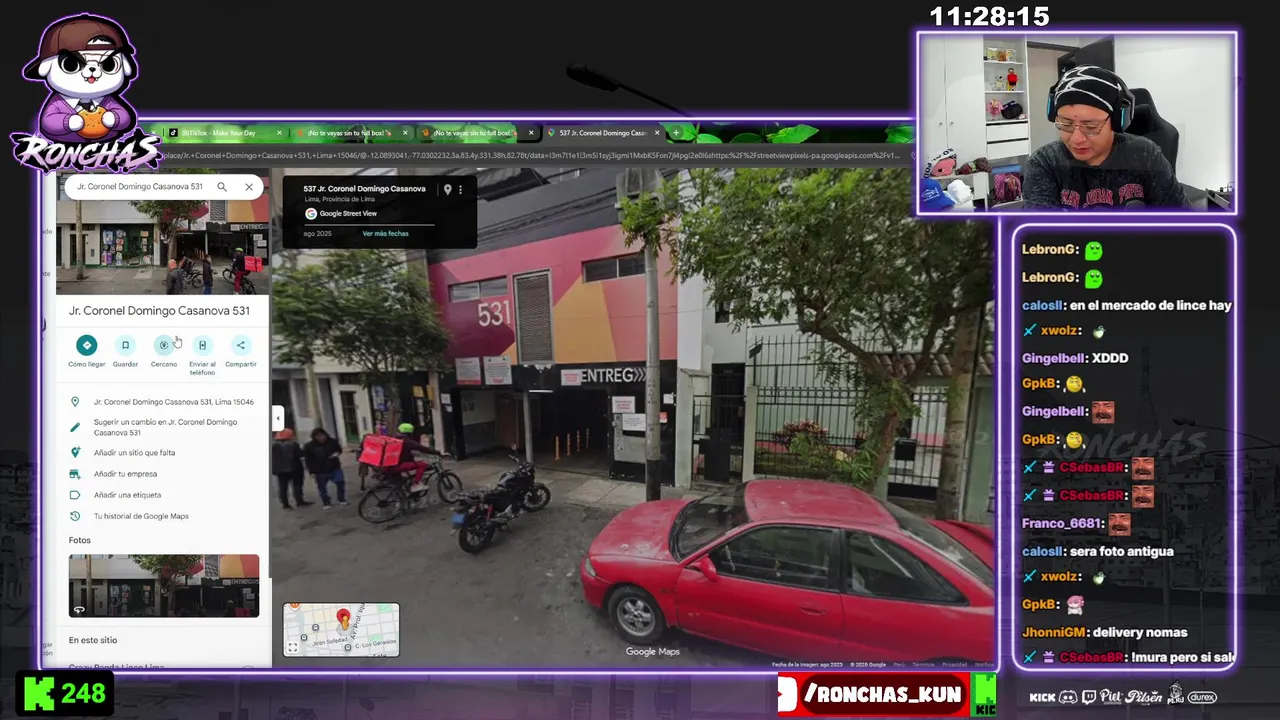Click the Ver más fechas link
Viewport: 1280px width, 720px height.
pos(385,234)
